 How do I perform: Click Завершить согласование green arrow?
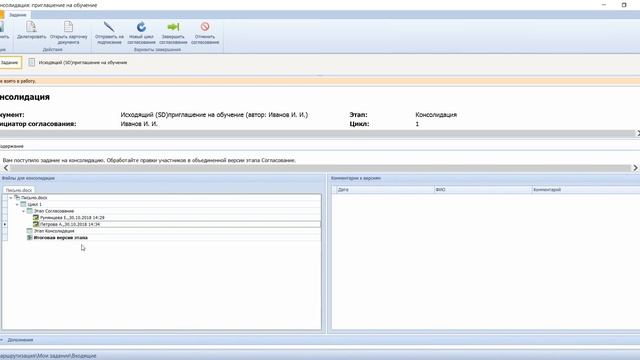point(173,27)
